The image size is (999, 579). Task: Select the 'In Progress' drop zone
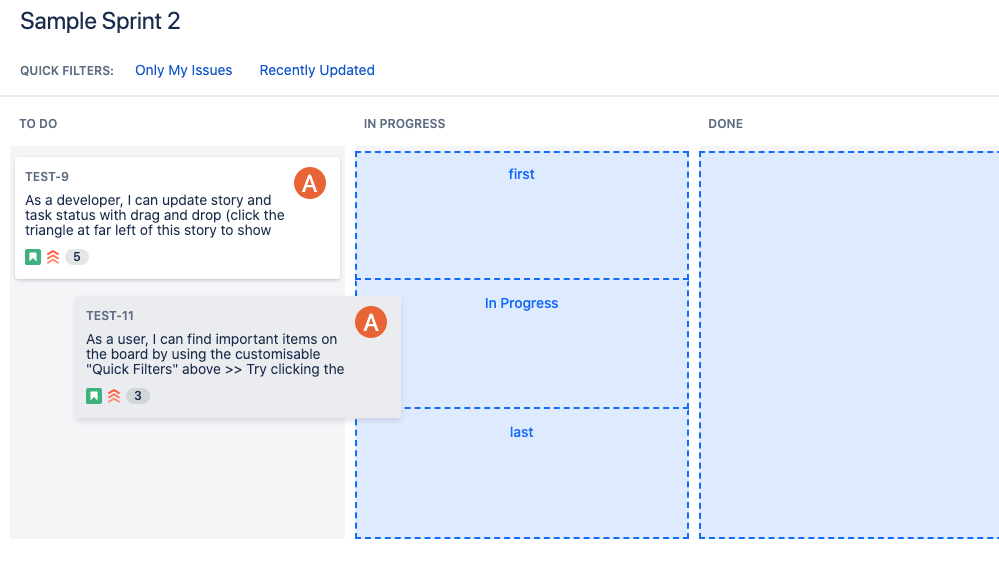click(522, 344)
